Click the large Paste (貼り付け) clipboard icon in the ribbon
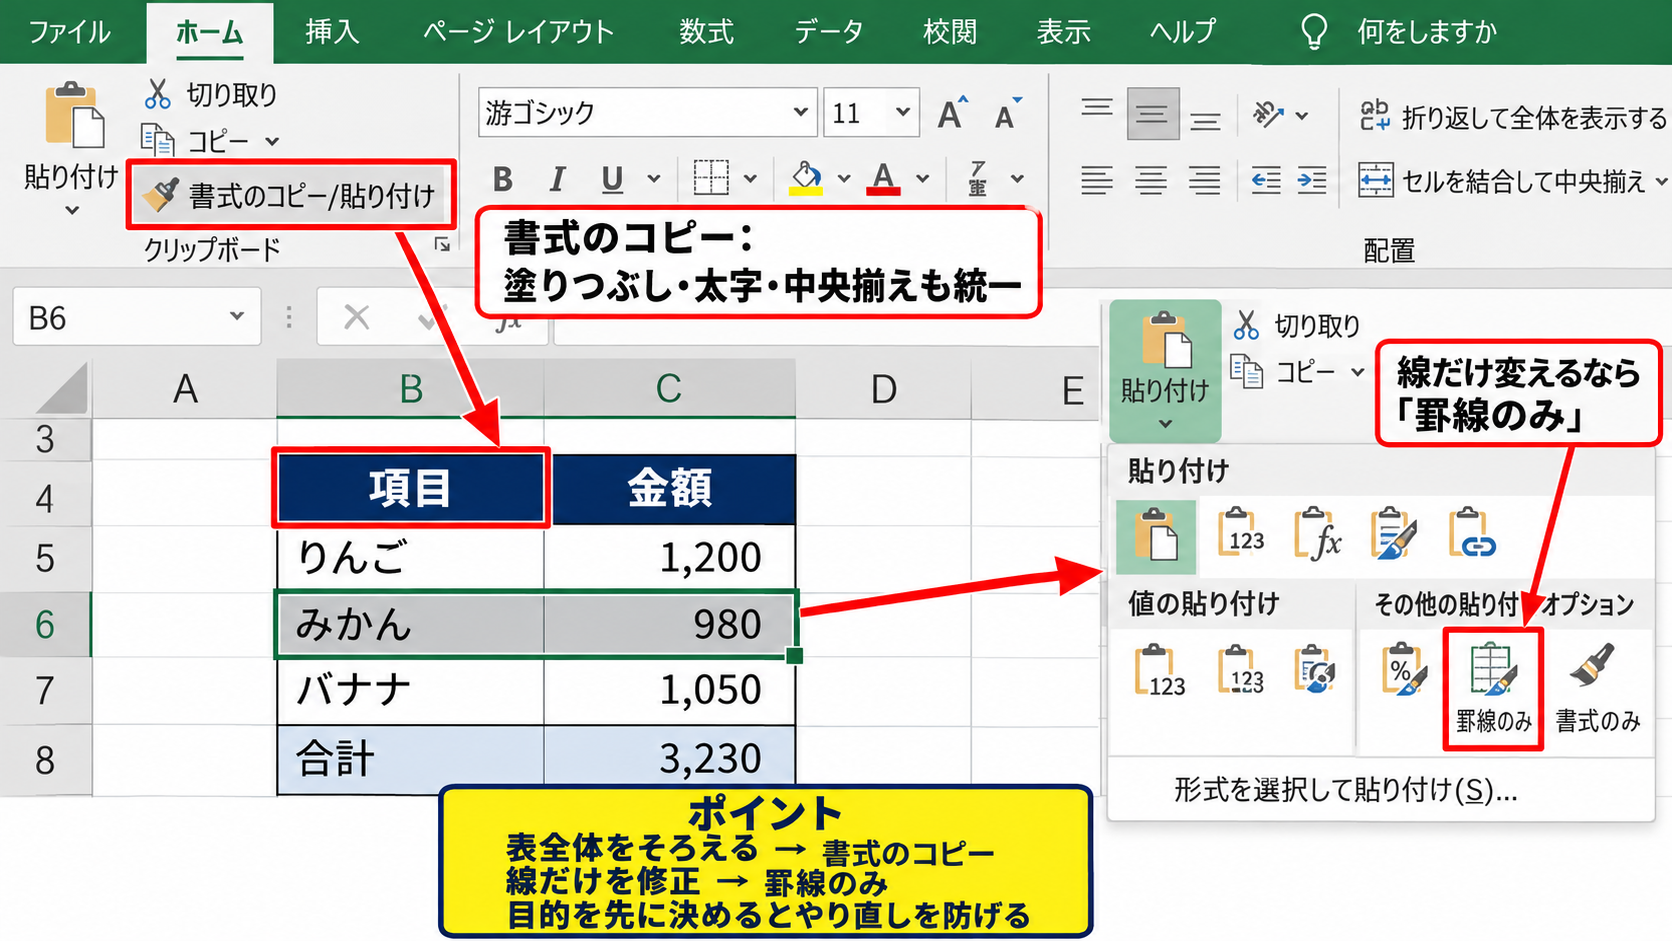The height and width of the screenshot is (941, 1672). click(73, 116)
